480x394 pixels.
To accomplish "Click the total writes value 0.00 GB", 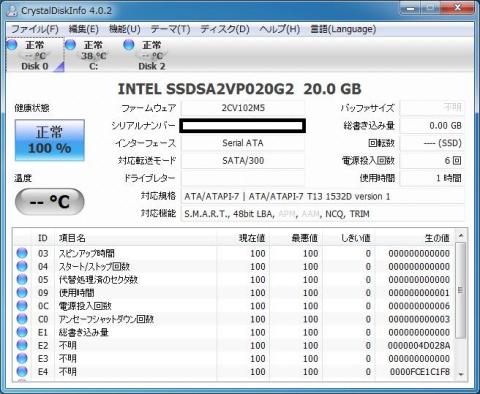I will pyautogui.click(x=432, y=126).
